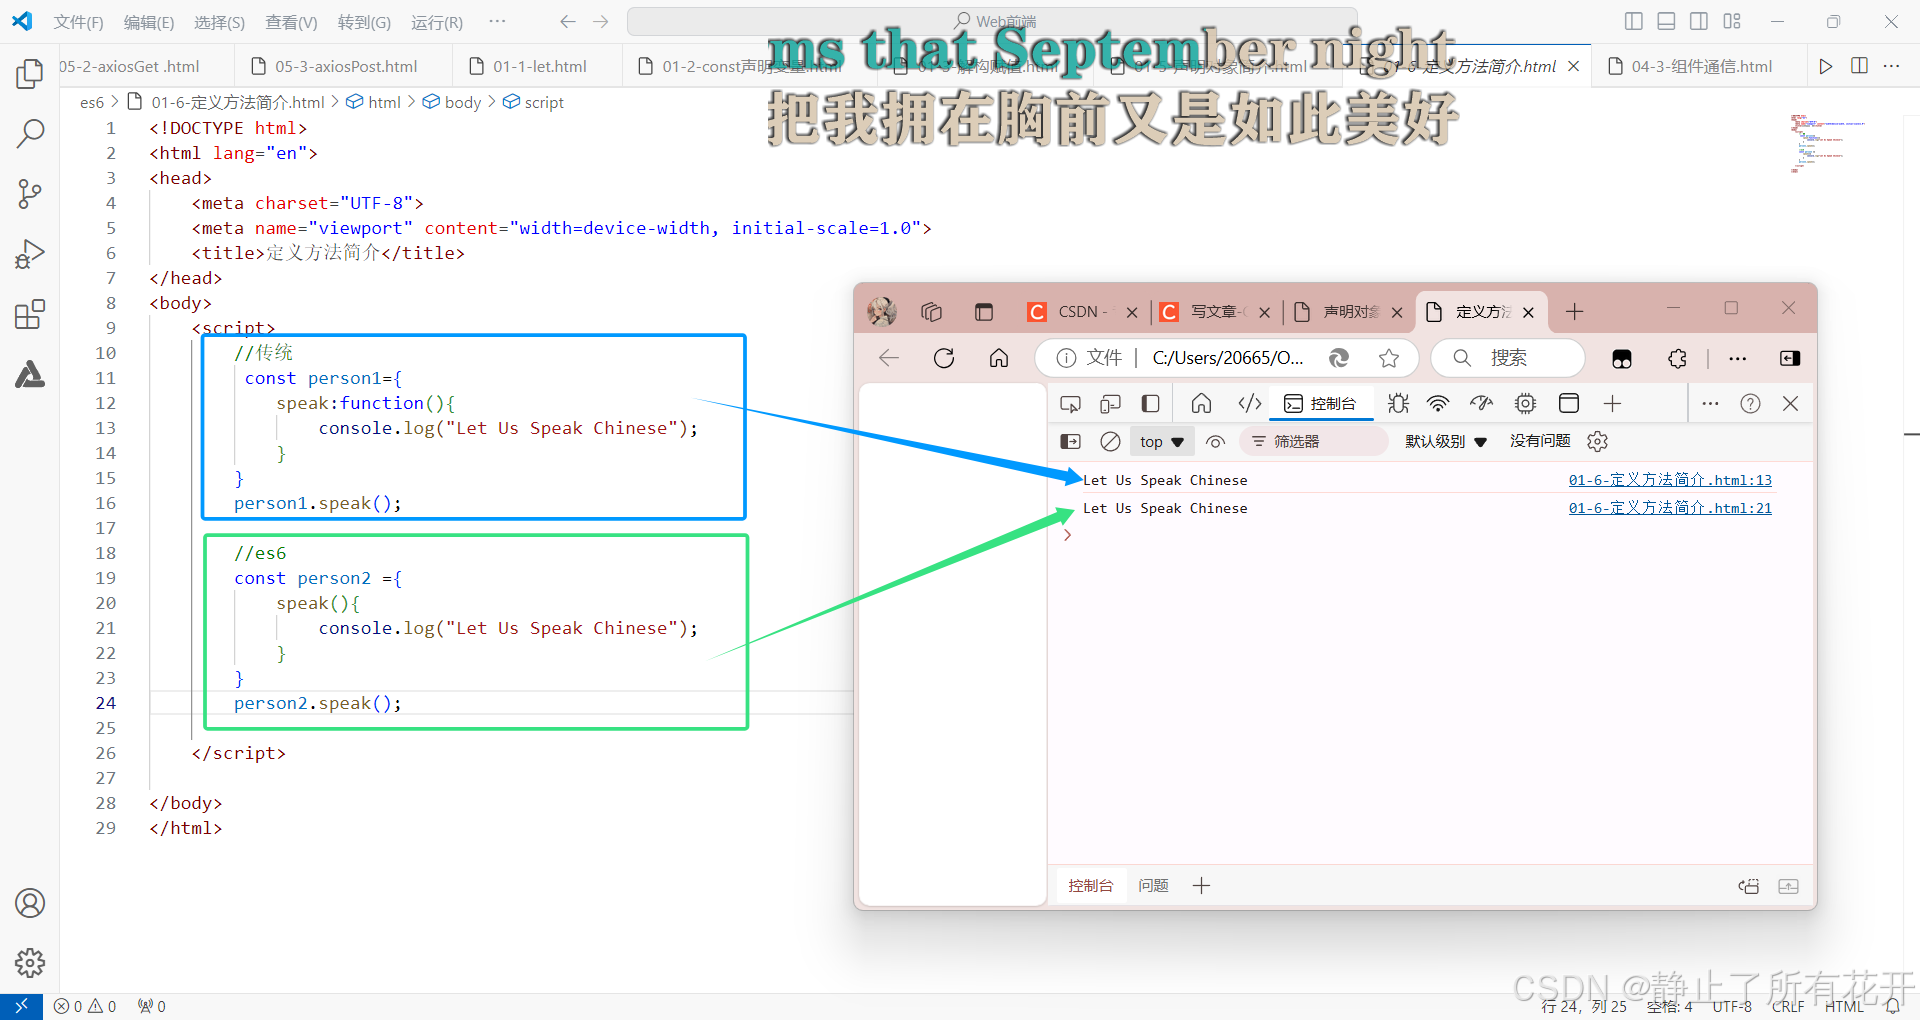Image resolution: width=1920 pixels, height=1020 pixels.
Task: Toggle the console sidebar in DevTools
Action: pos(1070,441)
